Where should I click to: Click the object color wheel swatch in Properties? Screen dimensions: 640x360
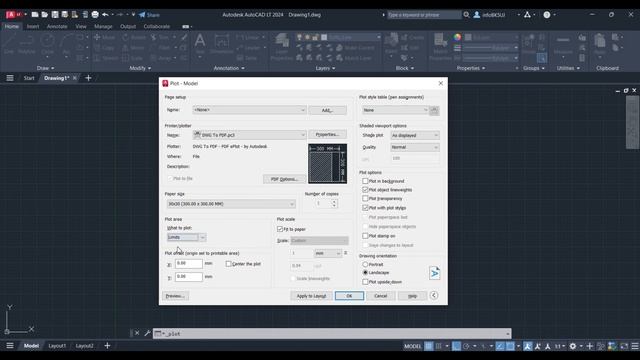point(457,37)
